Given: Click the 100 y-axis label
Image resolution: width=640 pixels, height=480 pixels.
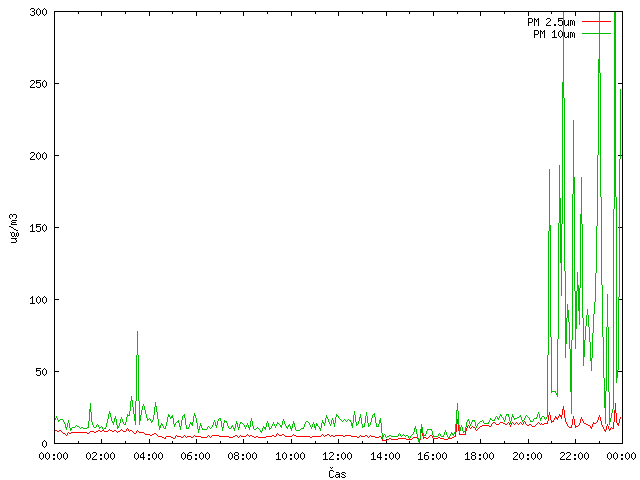Looking at the screenshot, I should [39, 300].
